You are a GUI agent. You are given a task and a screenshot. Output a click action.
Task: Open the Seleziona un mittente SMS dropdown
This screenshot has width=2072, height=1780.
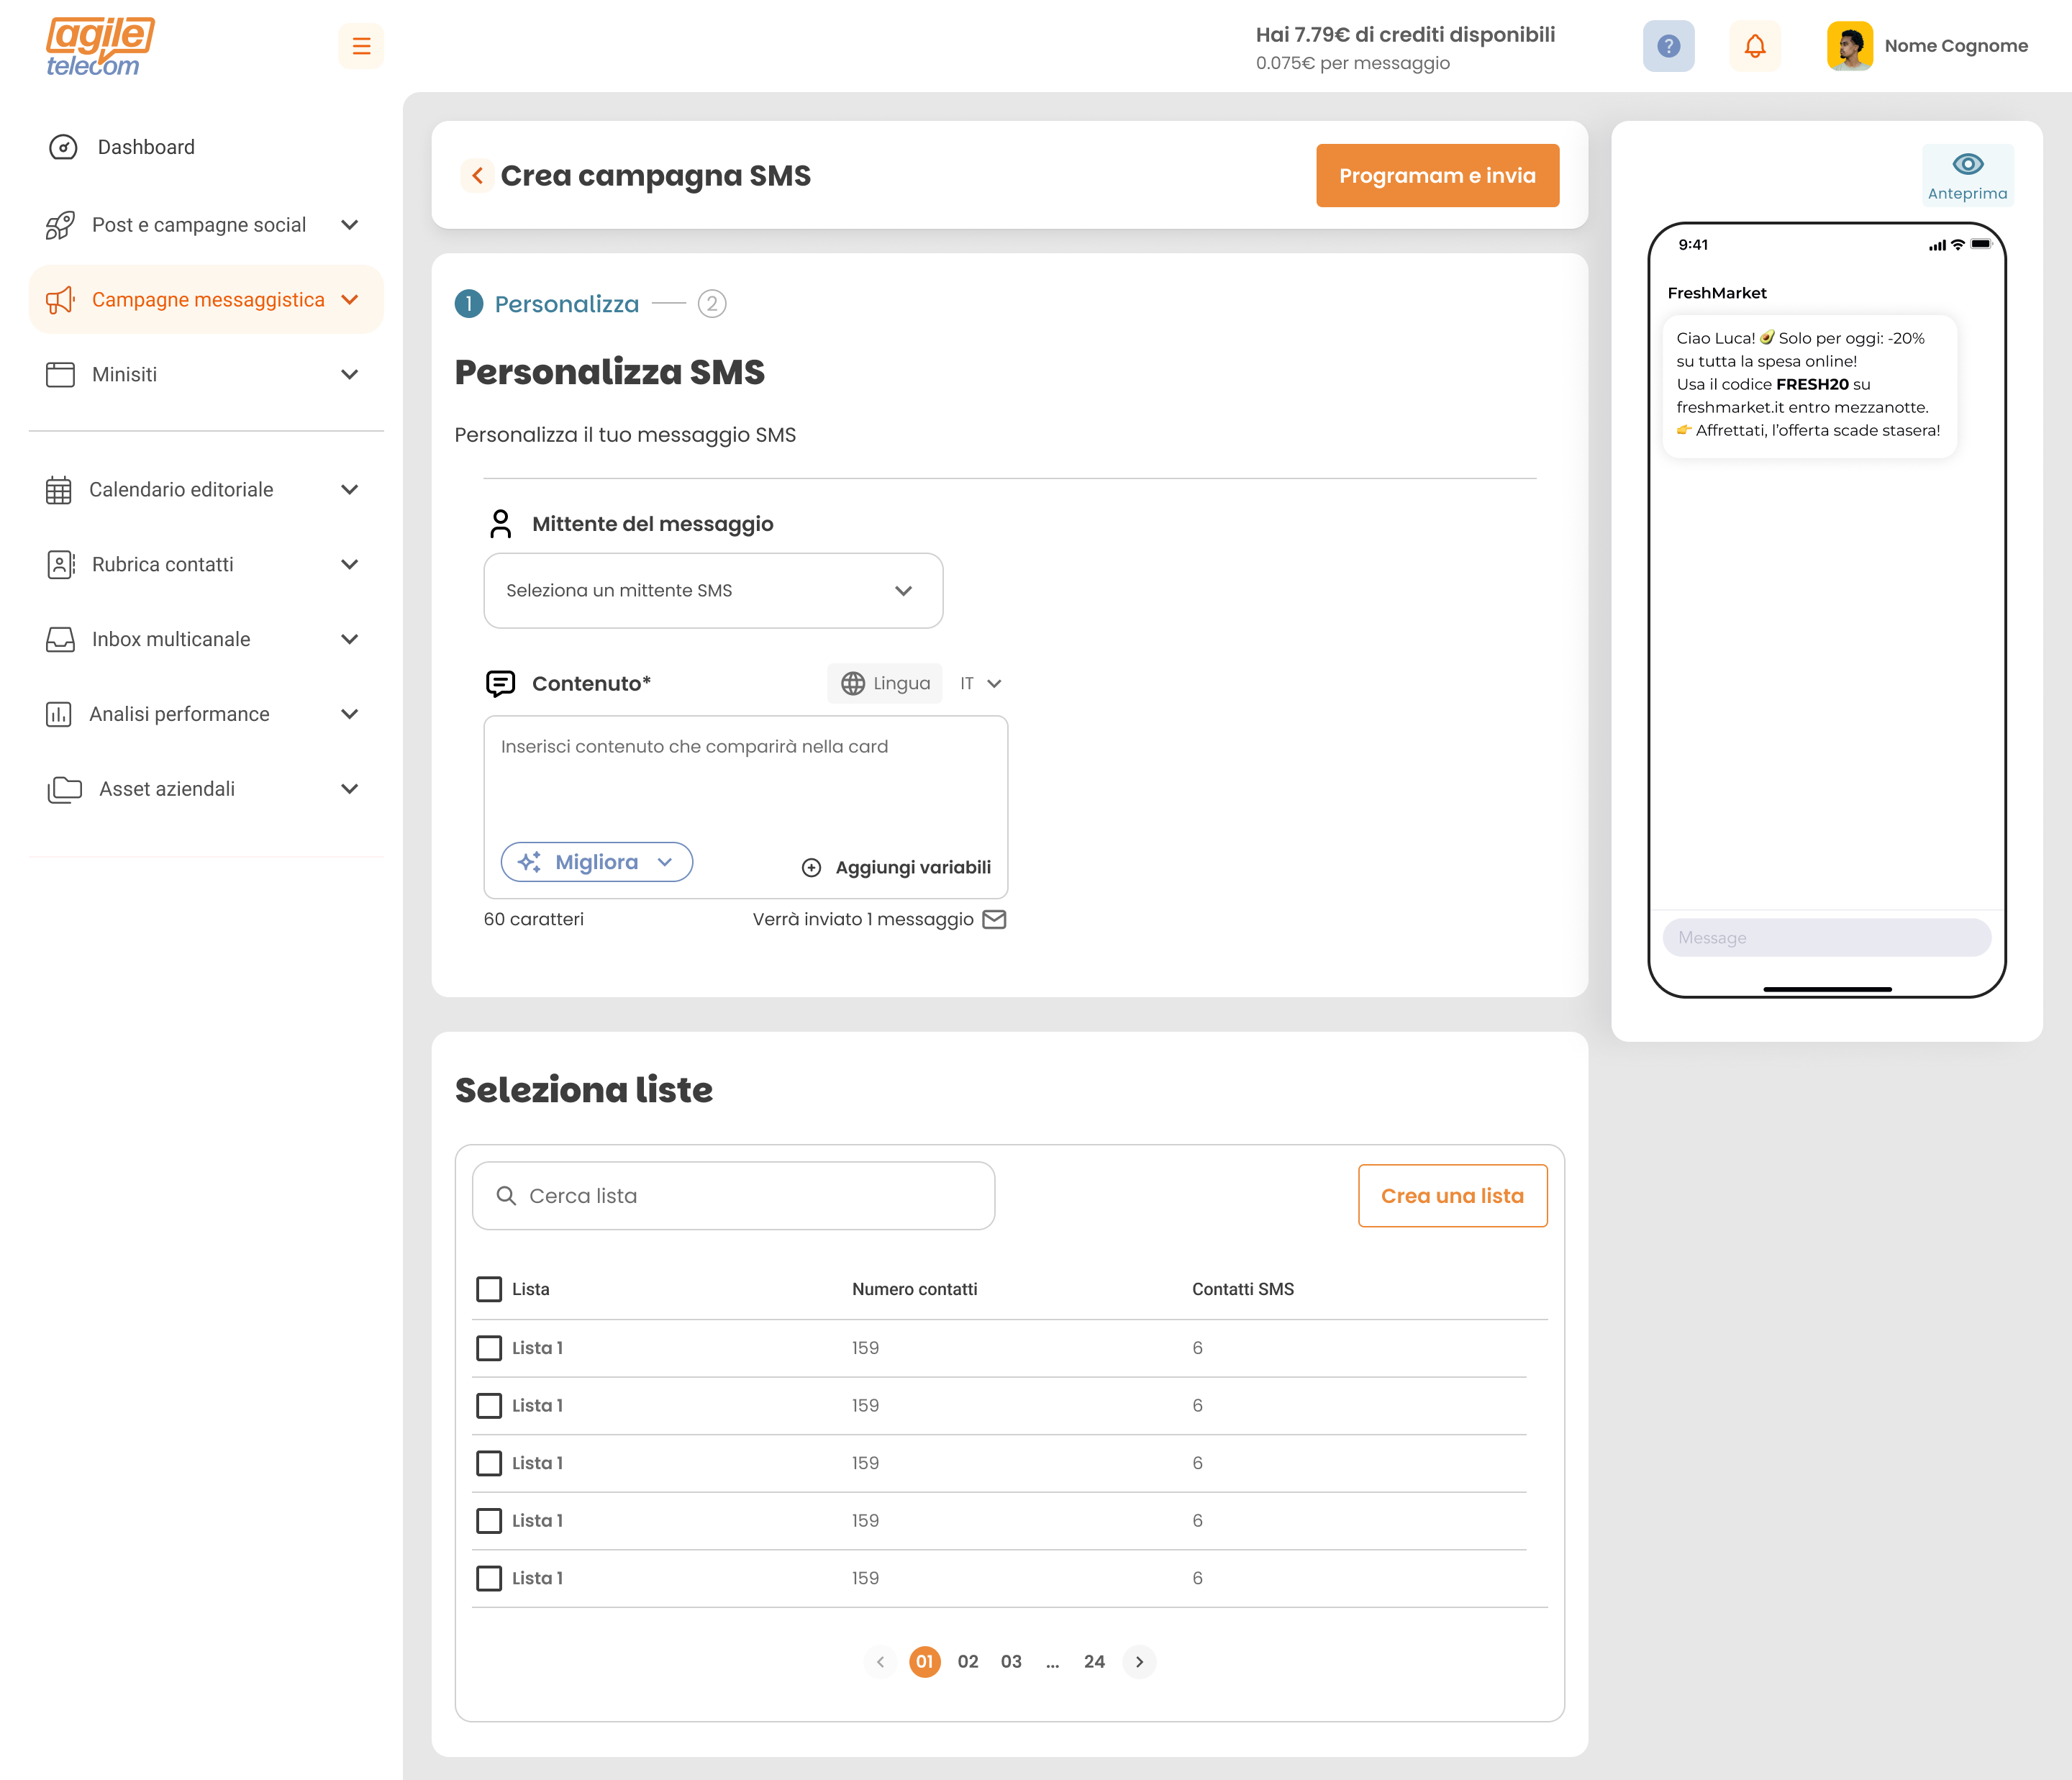(x=712, y=591)
